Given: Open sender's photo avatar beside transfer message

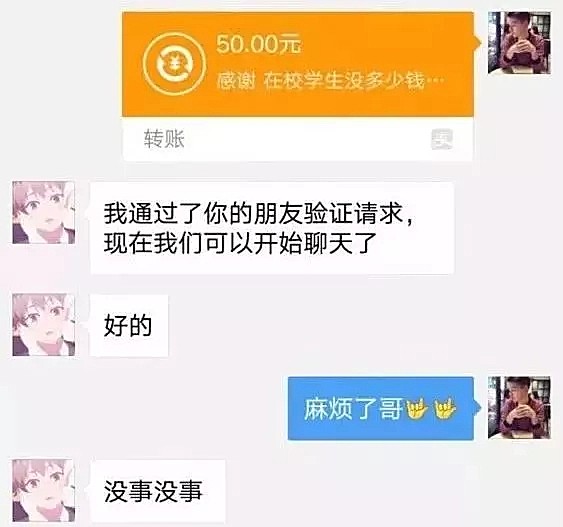Looking at the screenshot, I should click(x=519, y=43).
